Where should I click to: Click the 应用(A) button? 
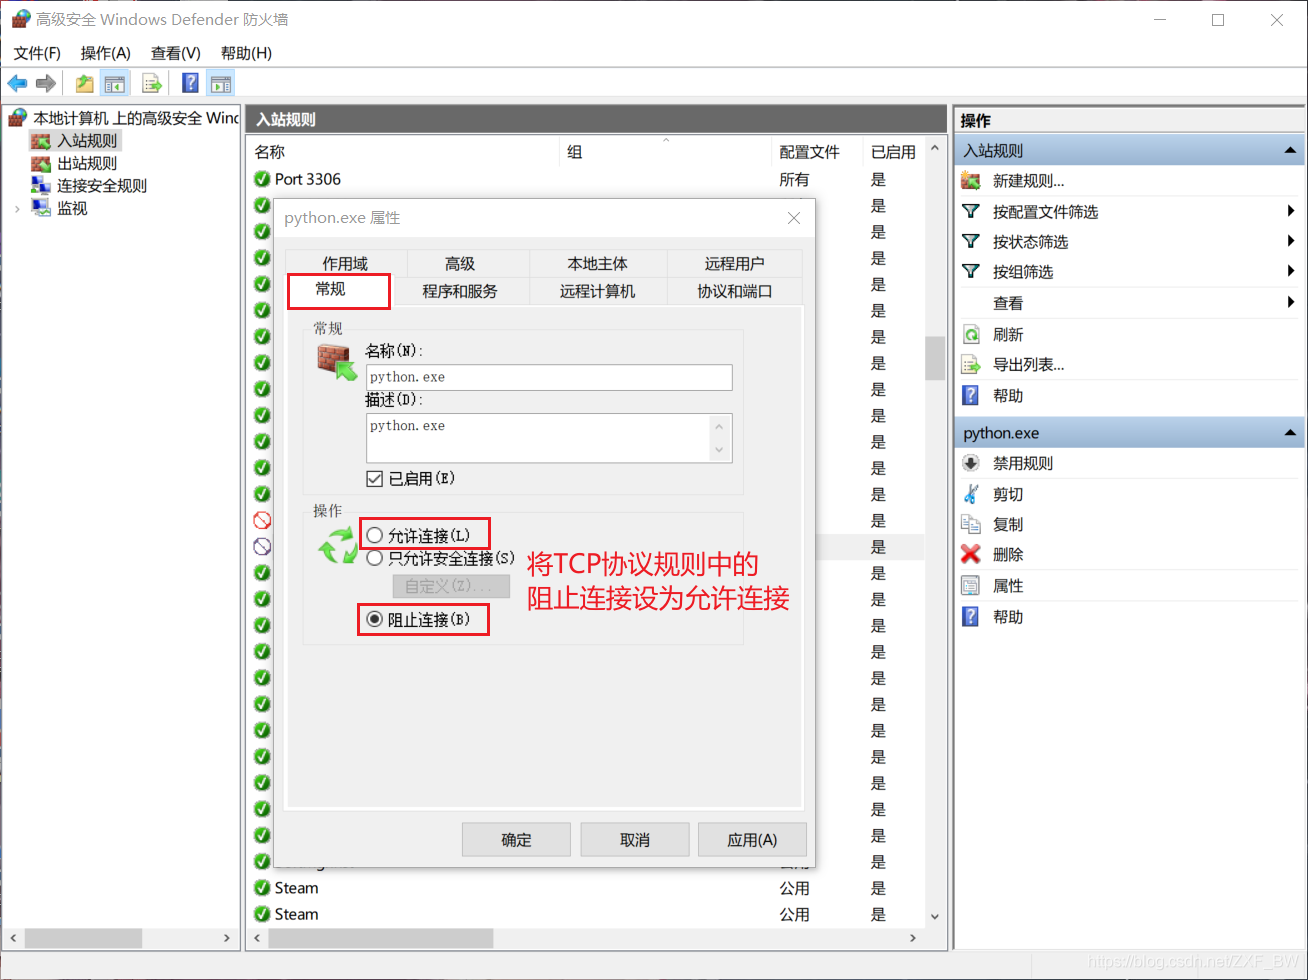click(x=752, y=840)
